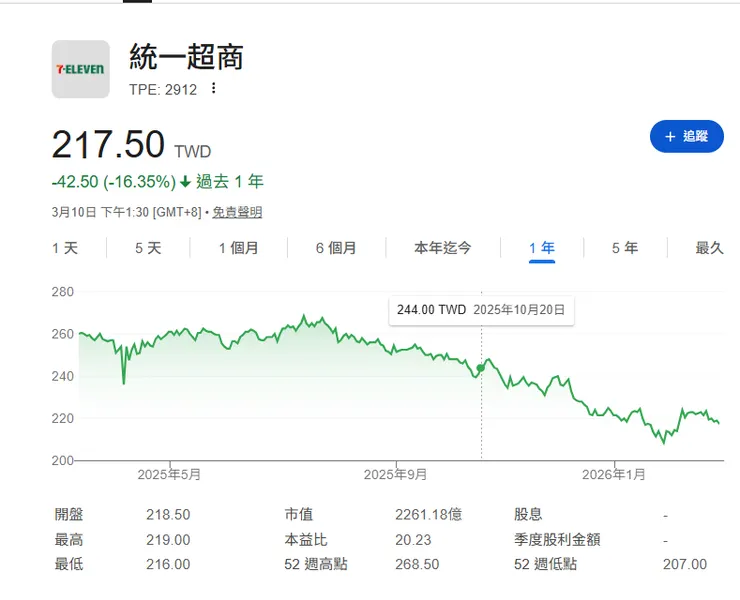The image size is (740, 600).
Task: Click the 52 週高點 value 268.50
Action: point(417,564)
